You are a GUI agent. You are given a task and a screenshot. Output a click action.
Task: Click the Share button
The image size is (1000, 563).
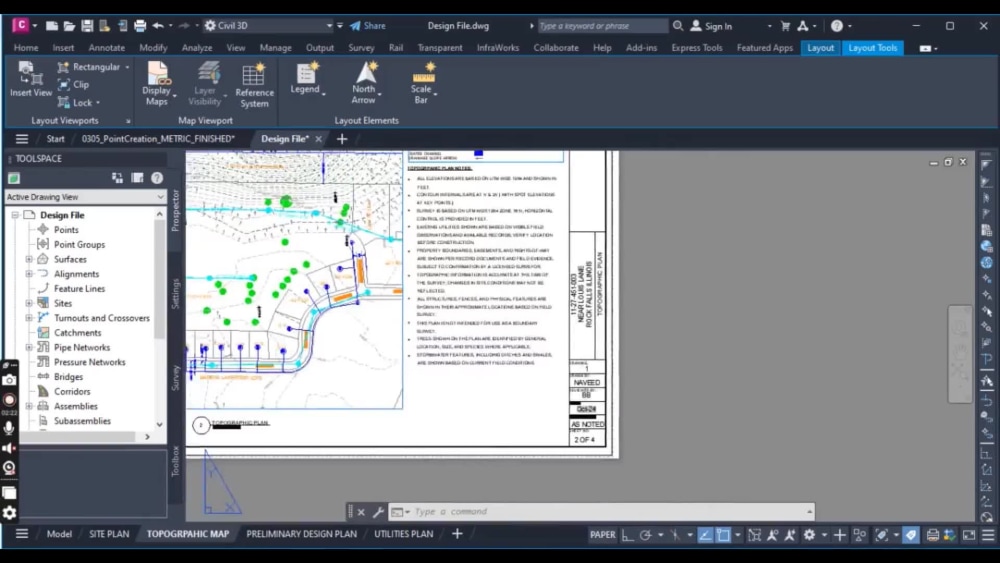click(x=367, y=26)
